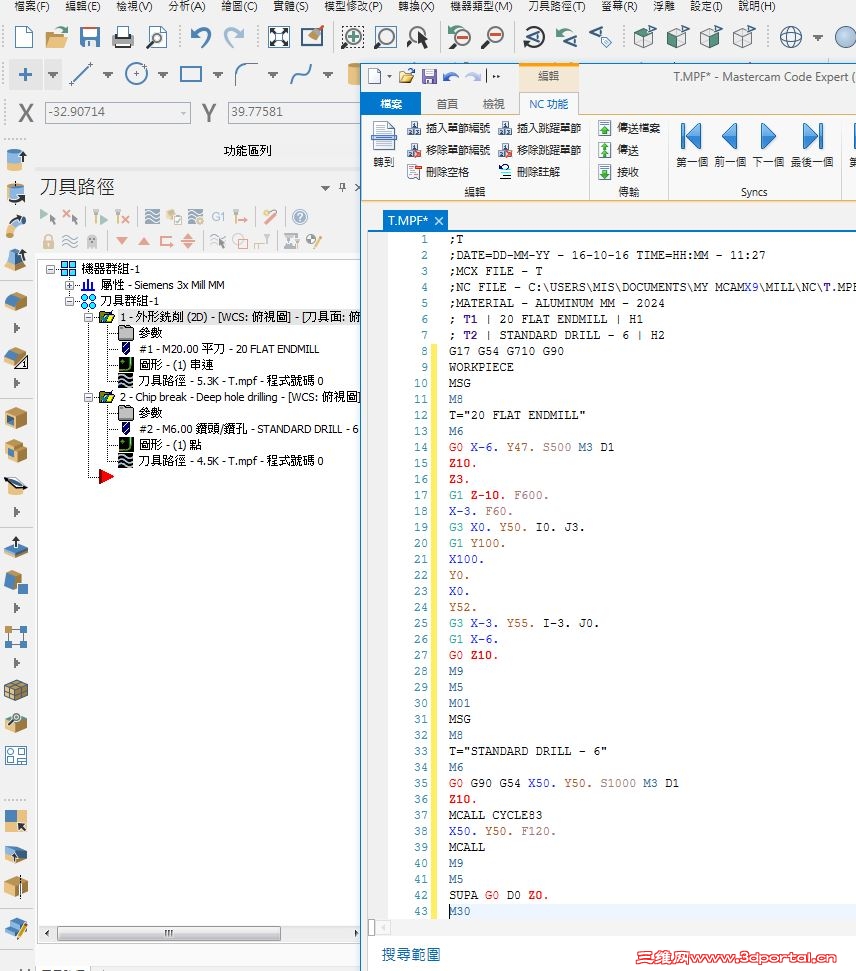Select the spline drawing tool
The width and height of the screenshot is (856, 971).
click(301, 75)
